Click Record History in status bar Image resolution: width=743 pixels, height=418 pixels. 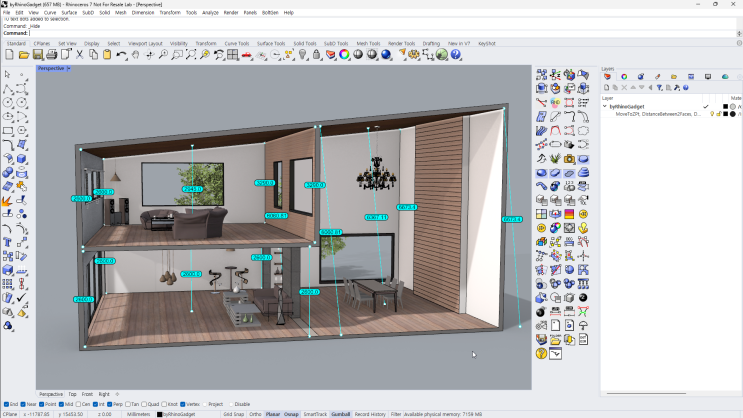370,414
